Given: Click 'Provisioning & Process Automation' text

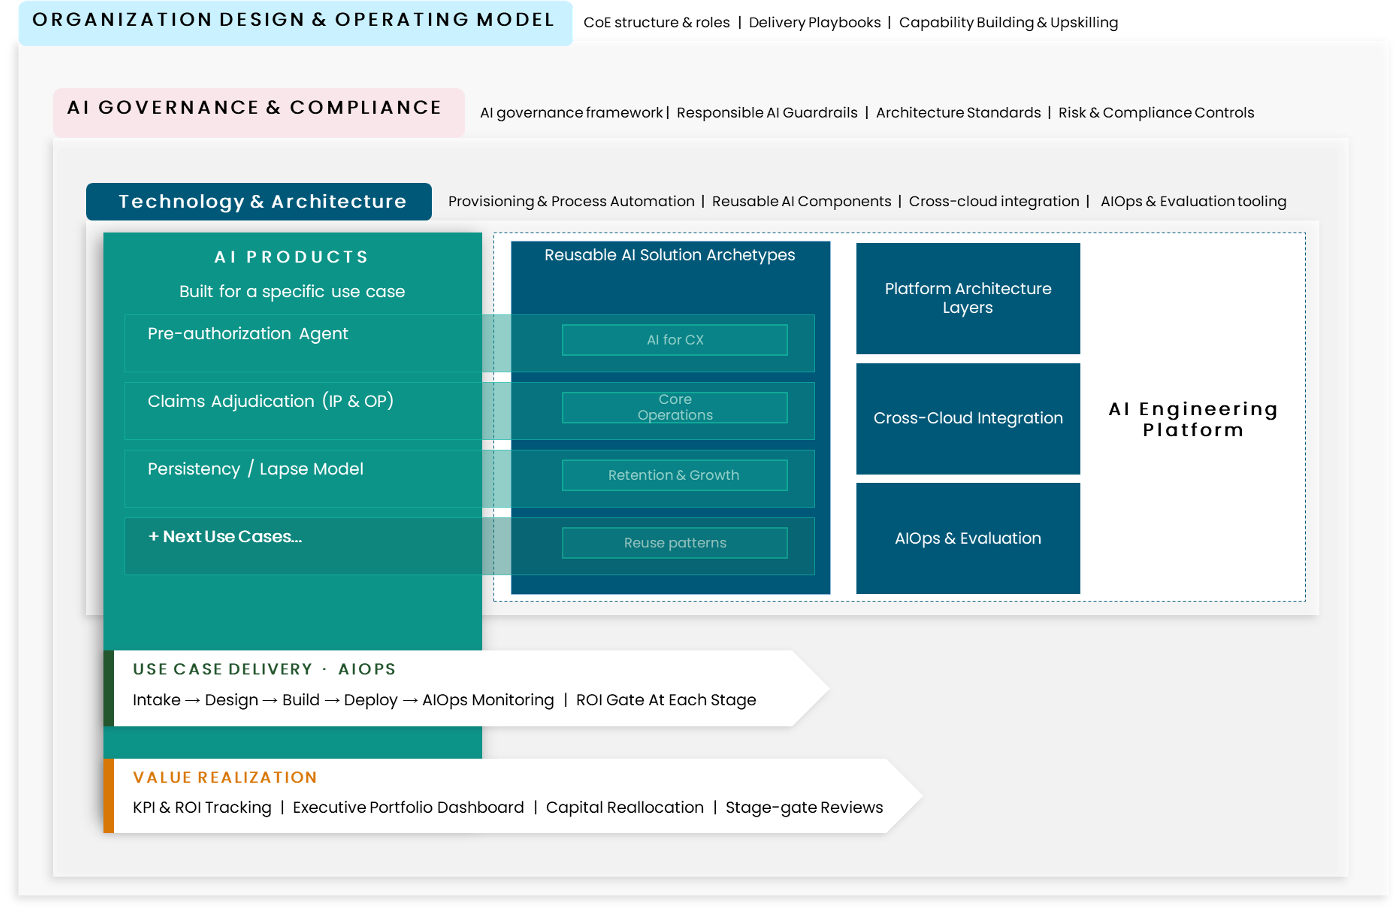Looking at the screenshot, I should click(x=571, y=202).
